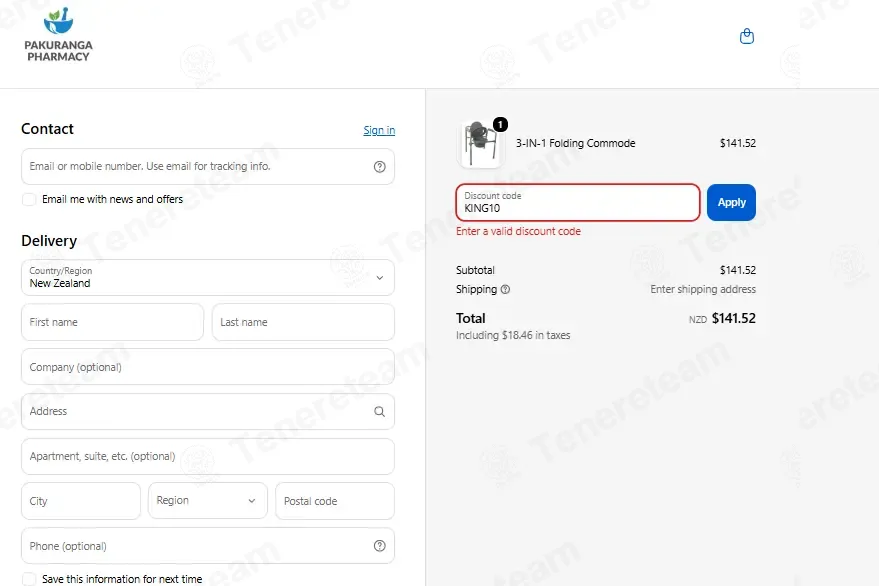
Task: Expand the Region dropdown
Action: coord(207,501)
